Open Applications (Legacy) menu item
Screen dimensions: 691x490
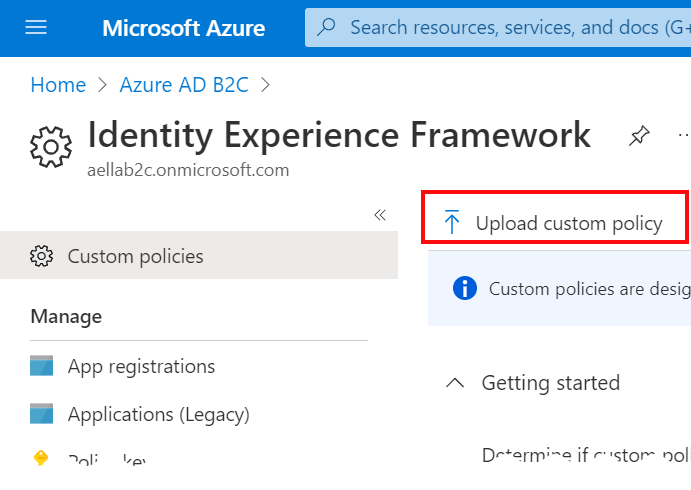click(x=158, y=414)
